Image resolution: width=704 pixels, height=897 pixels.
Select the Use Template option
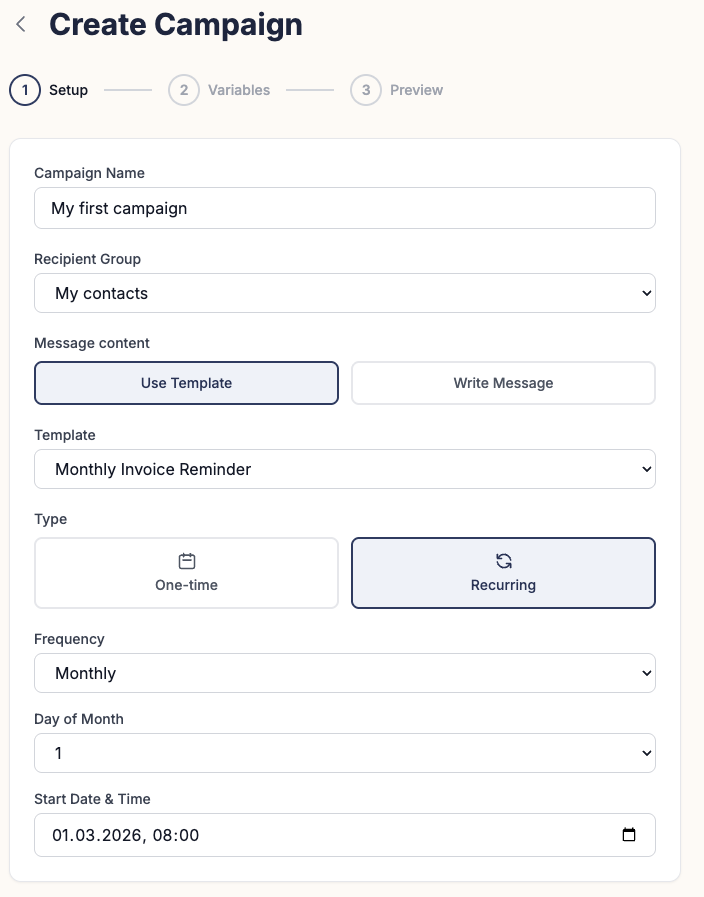click(186, 383)
